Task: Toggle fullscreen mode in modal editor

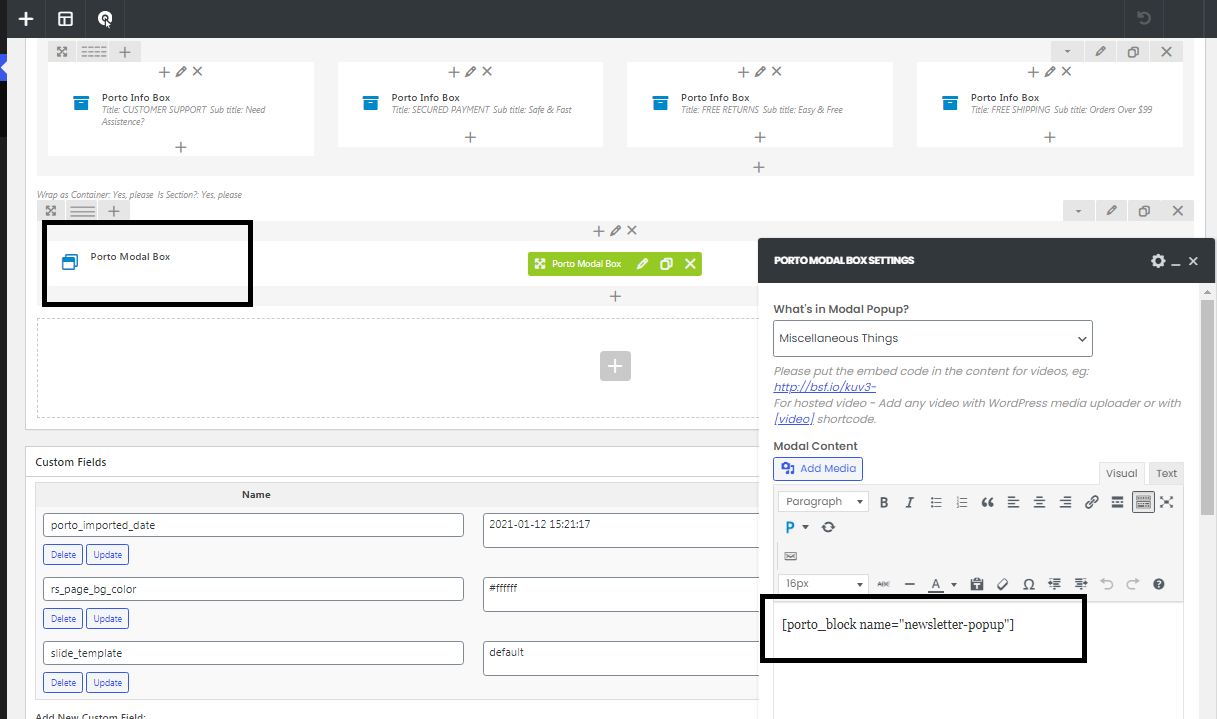Action: click(x=1166, y=502)
